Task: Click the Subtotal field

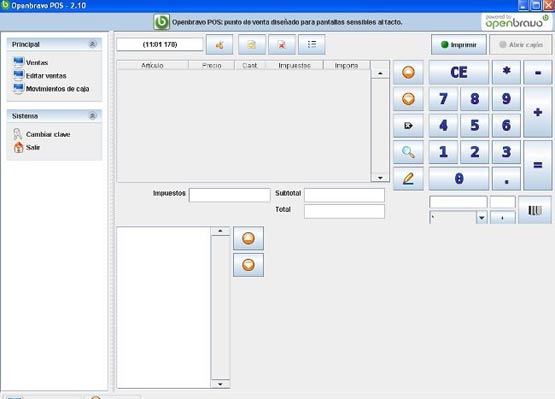Action: (x=344, y=195)
